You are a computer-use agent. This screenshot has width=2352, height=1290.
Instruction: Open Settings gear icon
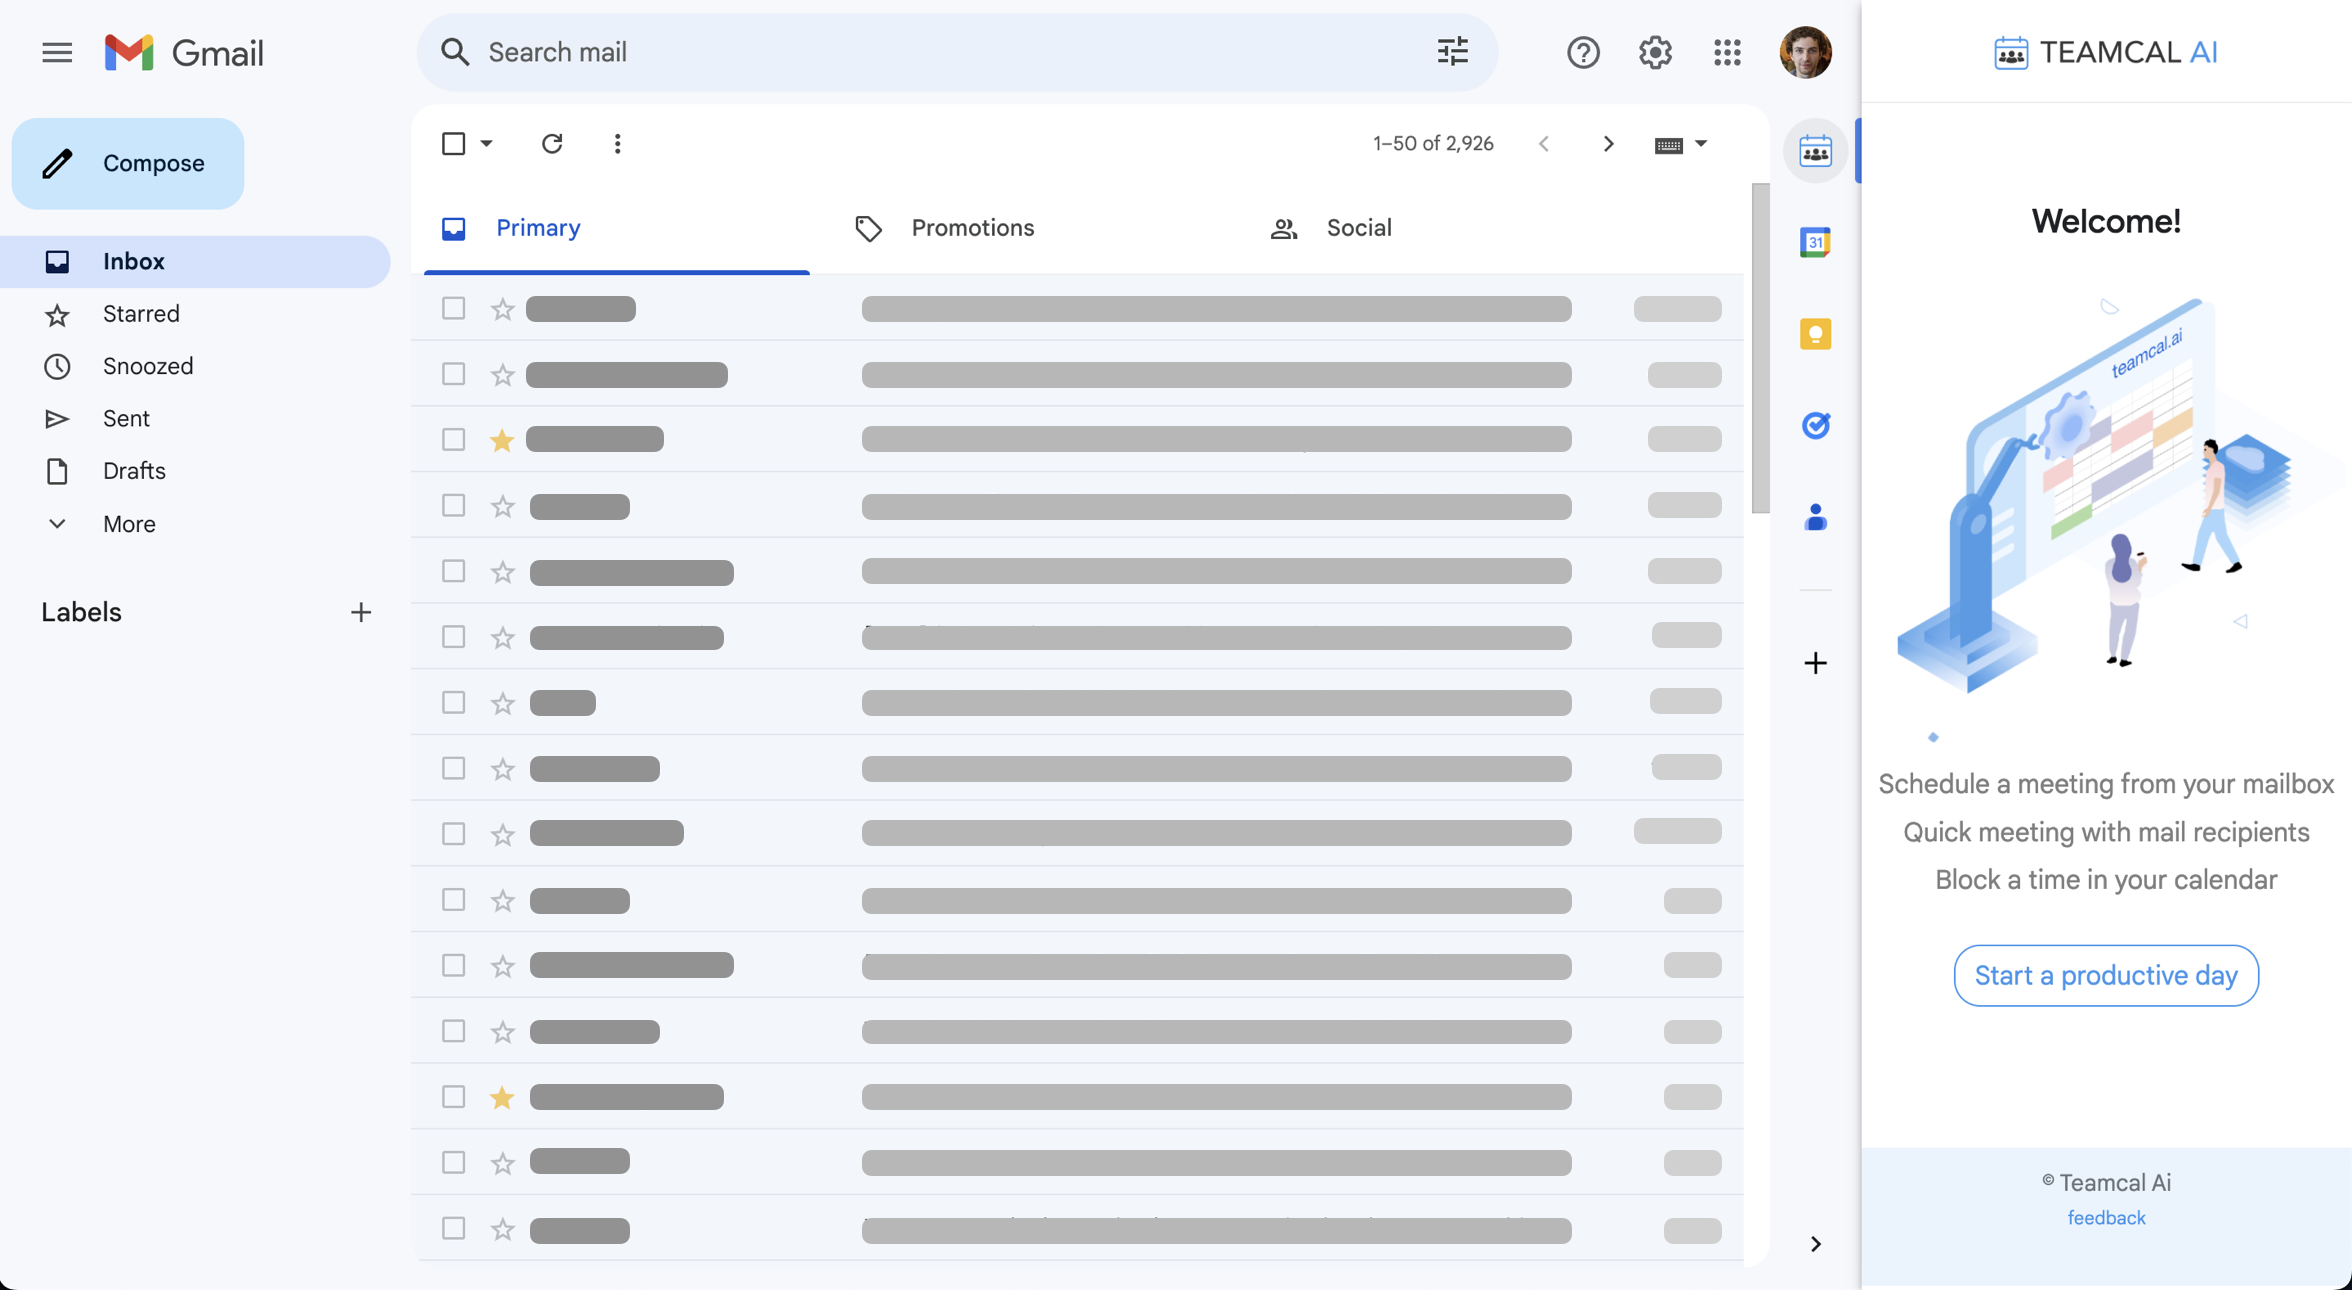1655,52
